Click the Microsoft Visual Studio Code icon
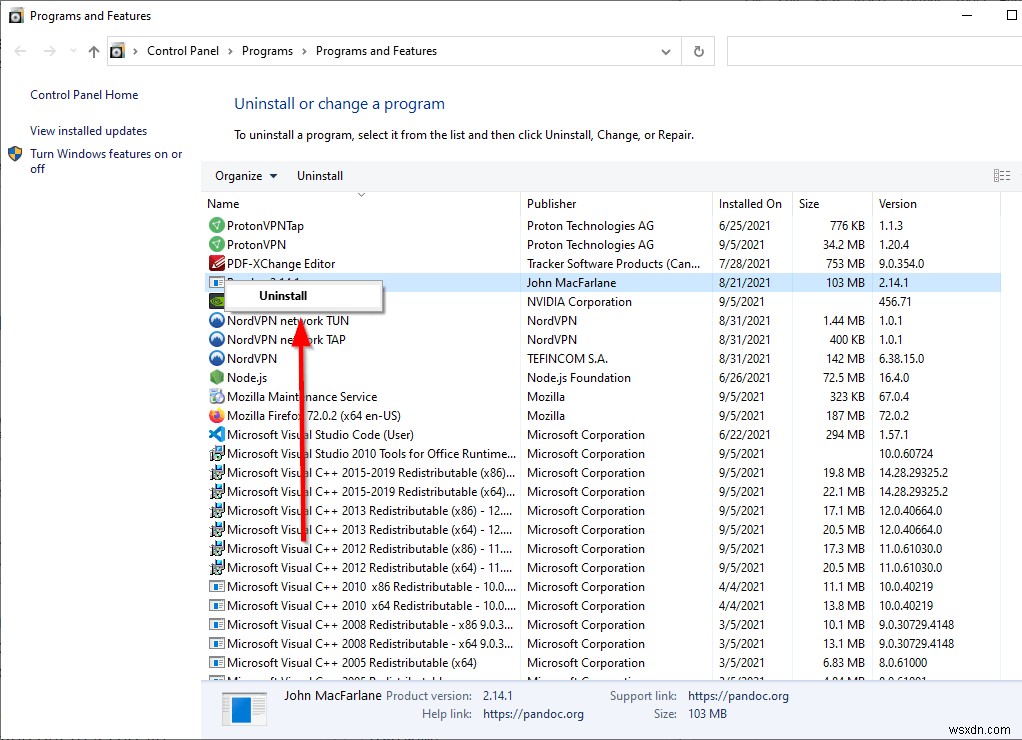 click(216, 434)
